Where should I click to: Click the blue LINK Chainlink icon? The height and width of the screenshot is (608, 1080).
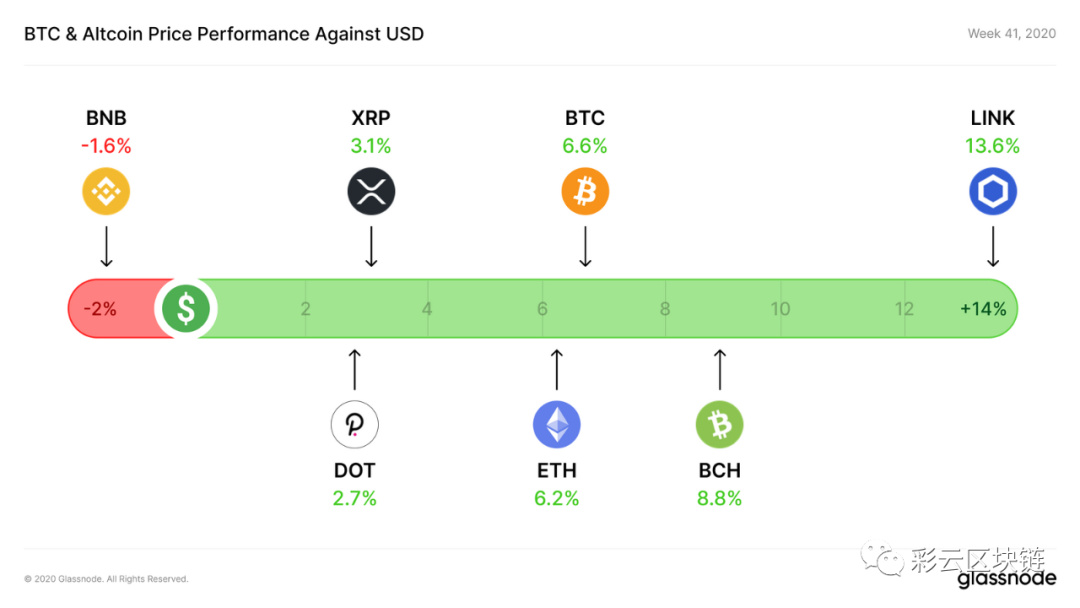click(x=993, y=191)
